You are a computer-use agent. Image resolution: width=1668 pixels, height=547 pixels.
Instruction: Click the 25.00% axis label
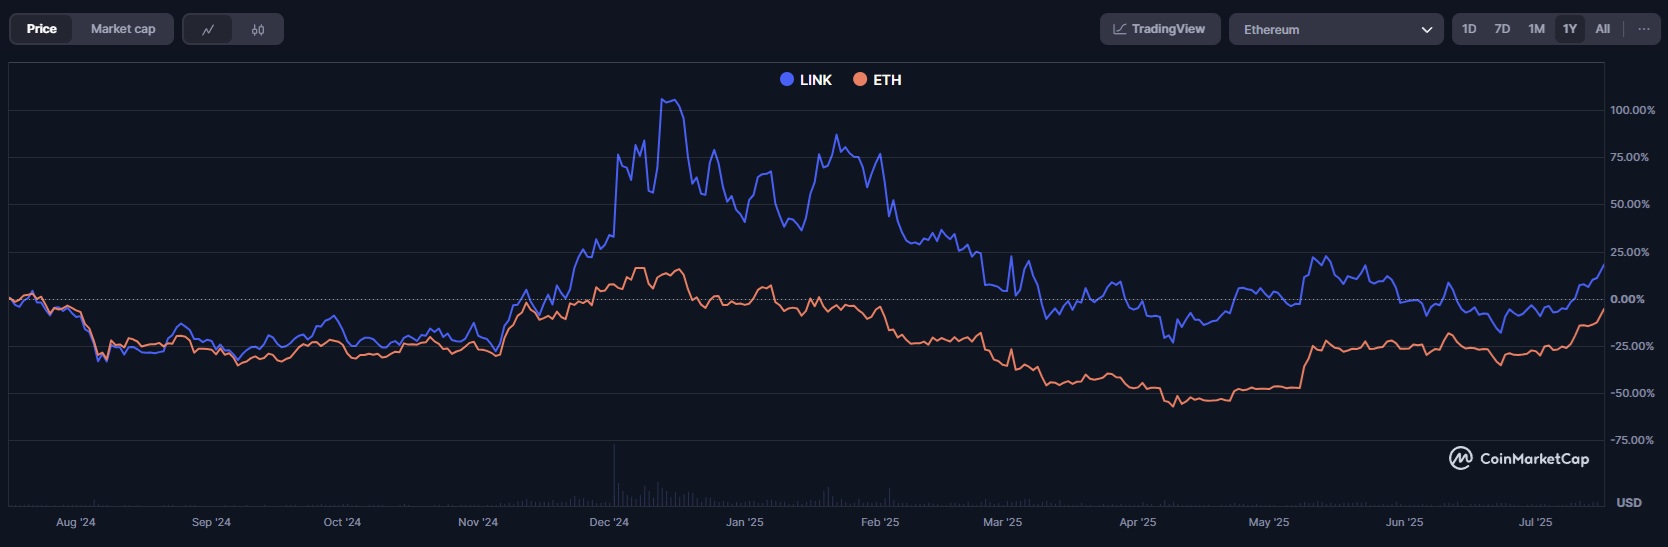[x=1629, y=252]
